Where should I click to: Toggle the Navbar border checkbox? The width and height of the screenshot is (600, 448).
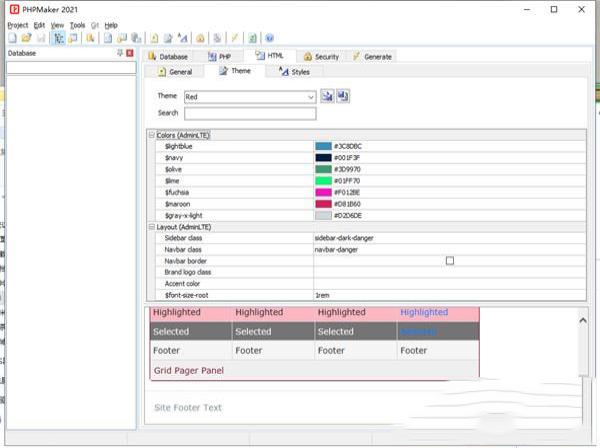tap(449, 260)
